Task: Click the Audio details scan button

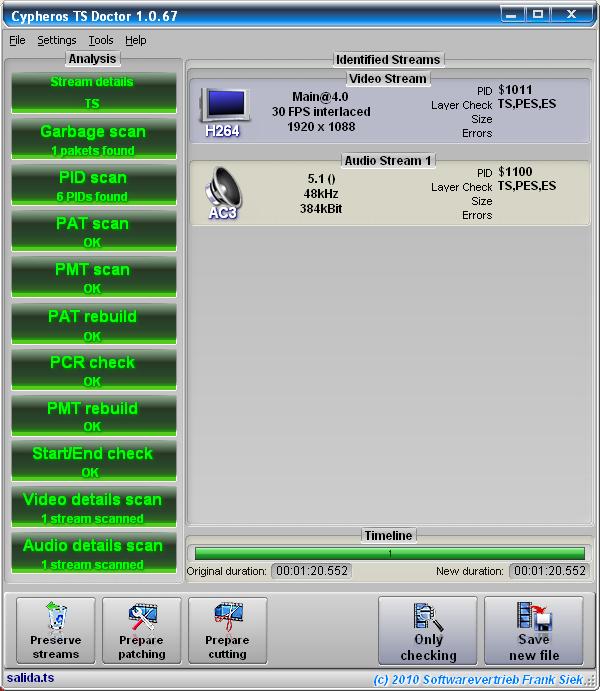Action: (93, 553)
